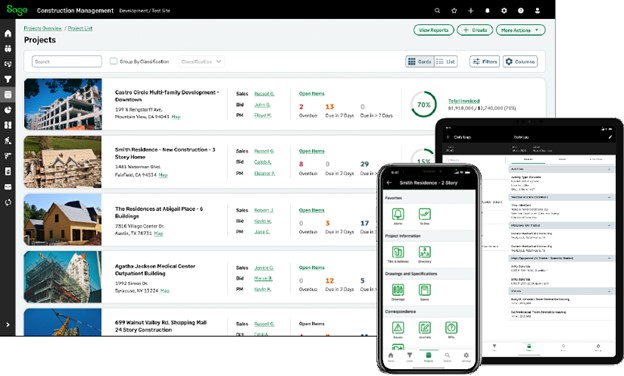
Task: Open the help question mark icon
Action: (521, 11)
